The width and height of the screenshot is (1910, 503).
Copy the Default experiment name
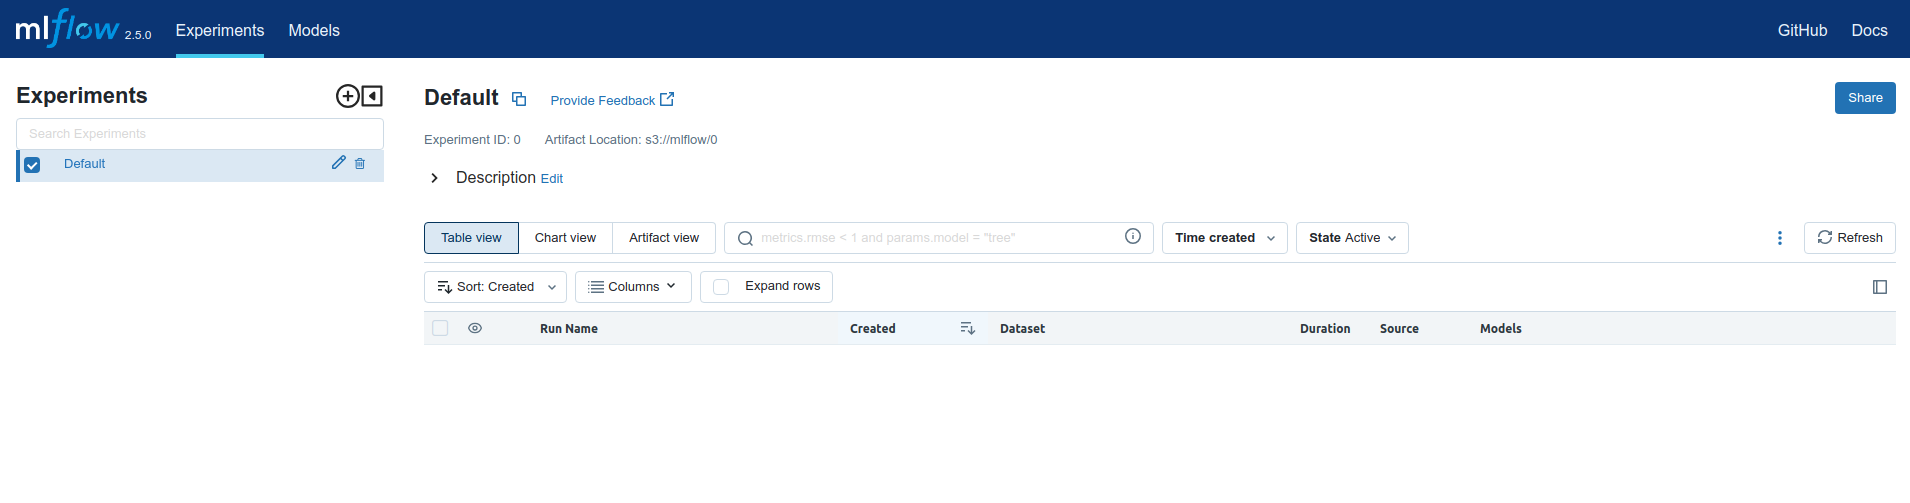click(x=519, y=99)
